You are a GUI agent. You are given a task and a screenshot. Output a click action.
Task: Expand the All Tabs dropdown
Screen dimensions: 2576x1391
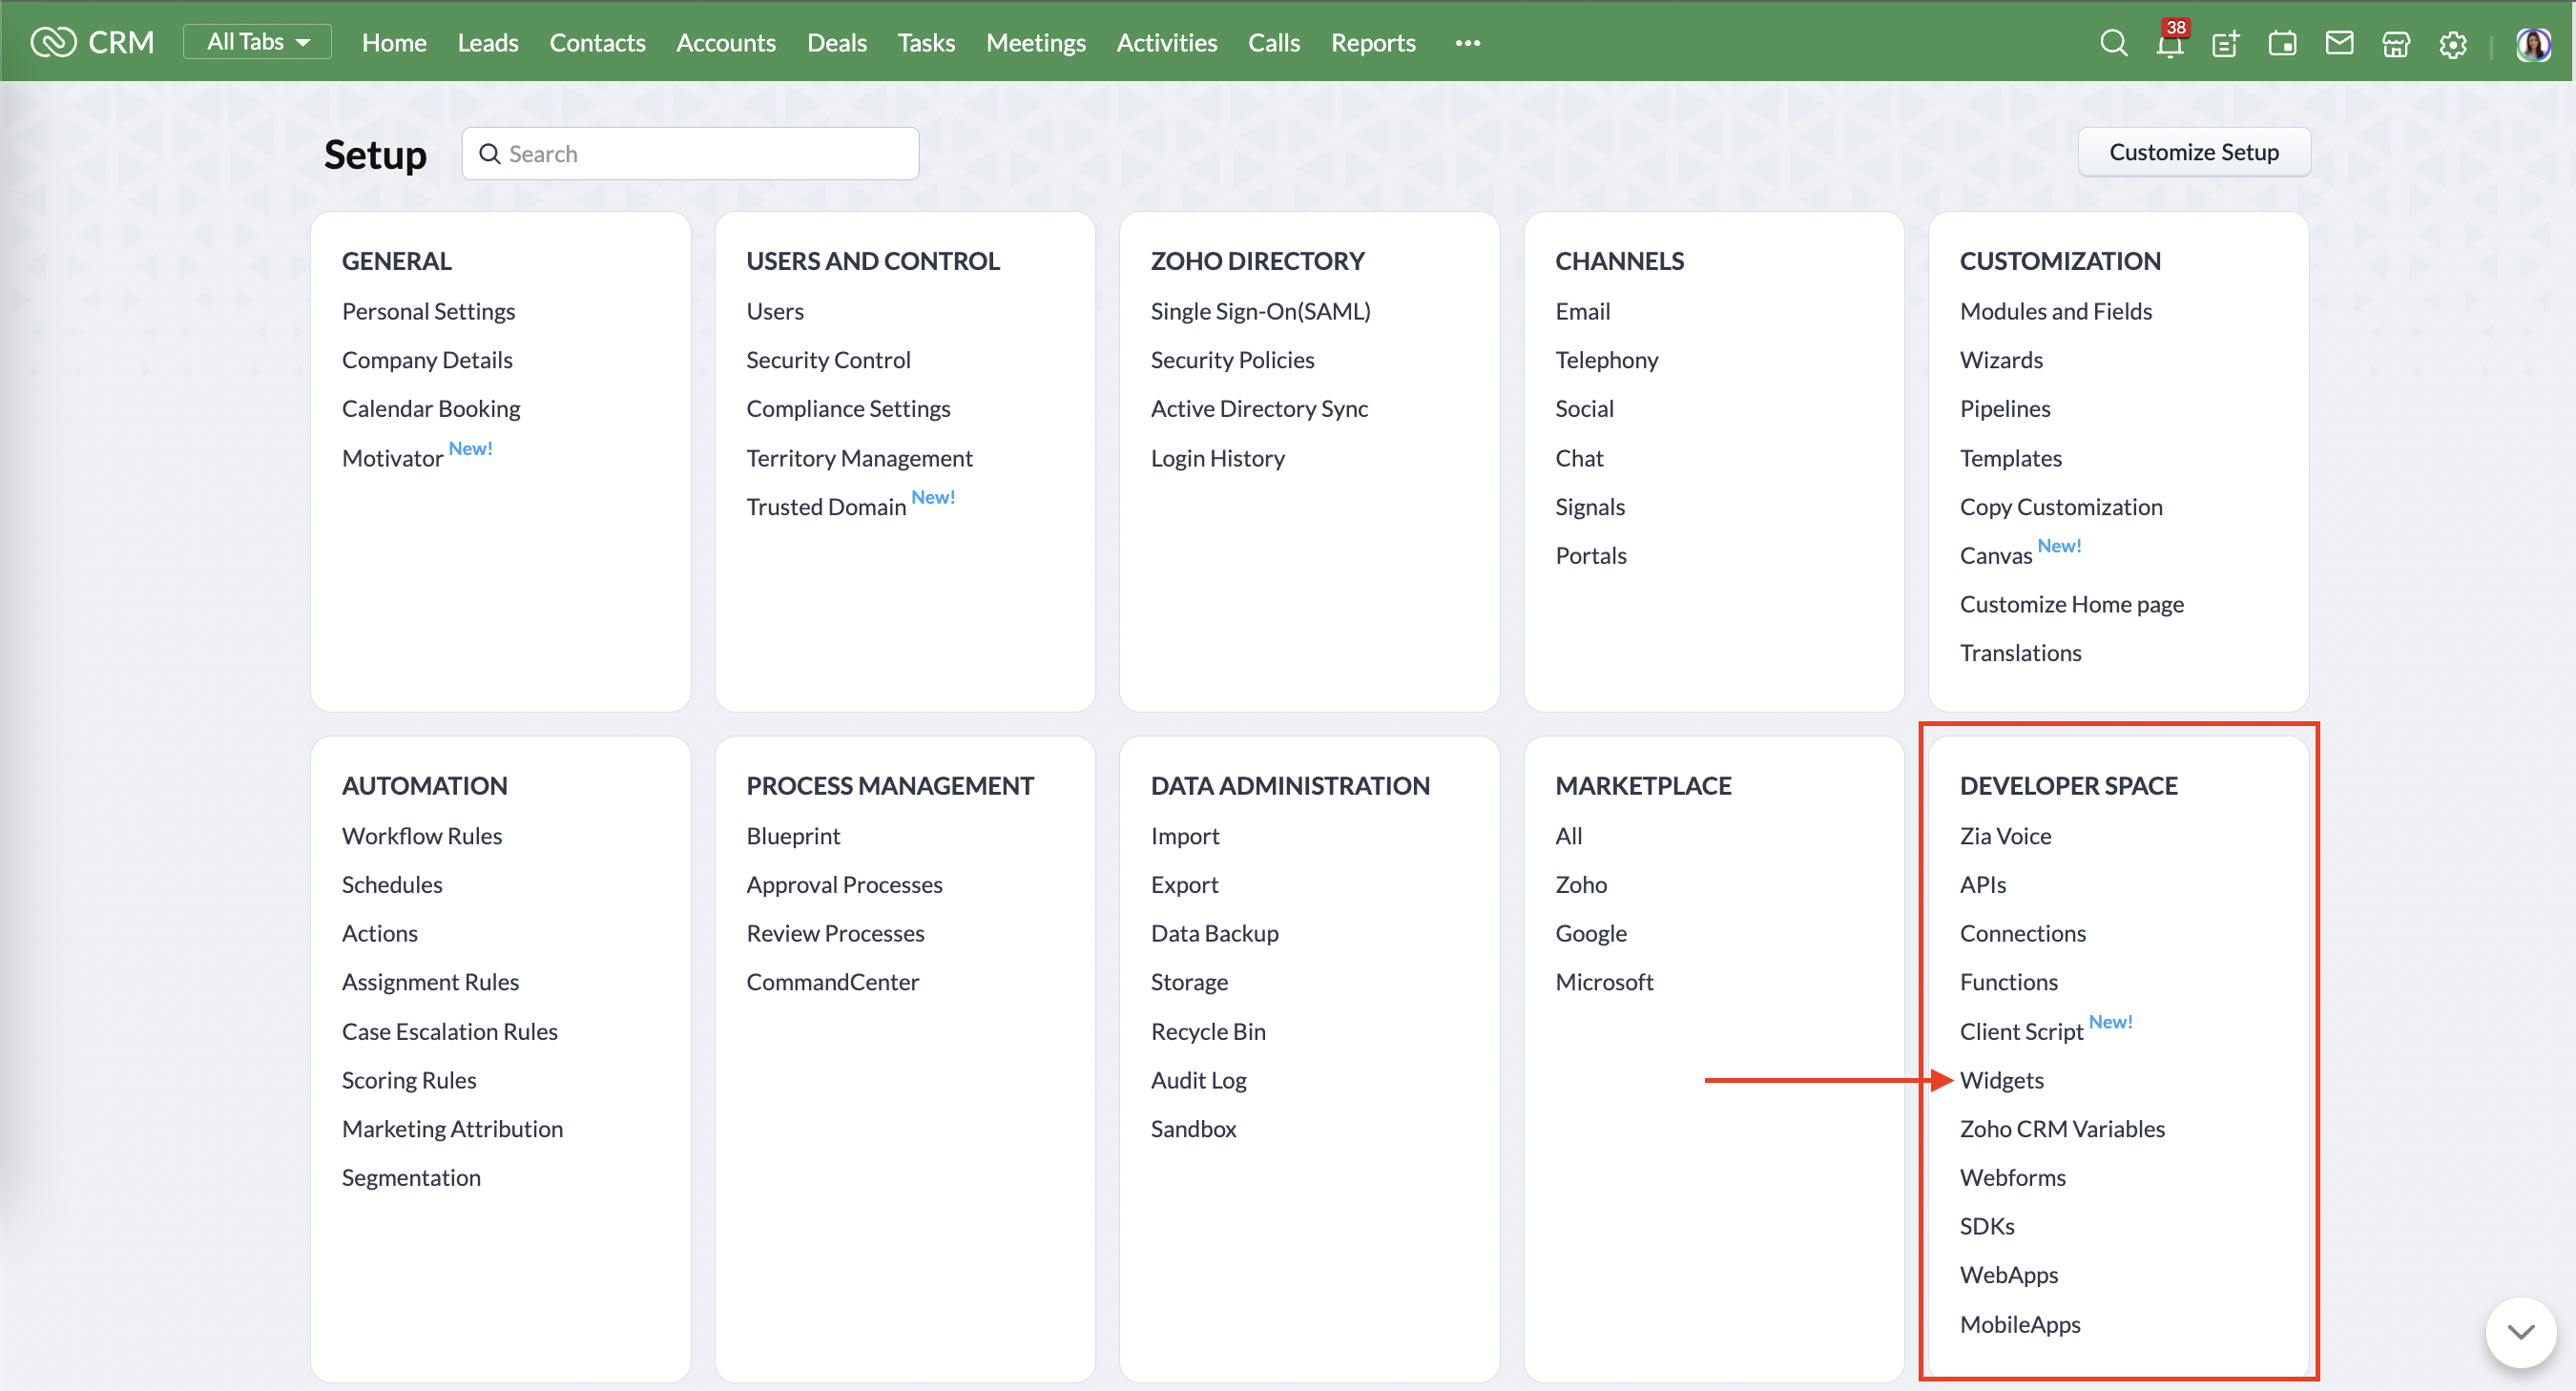257,42
